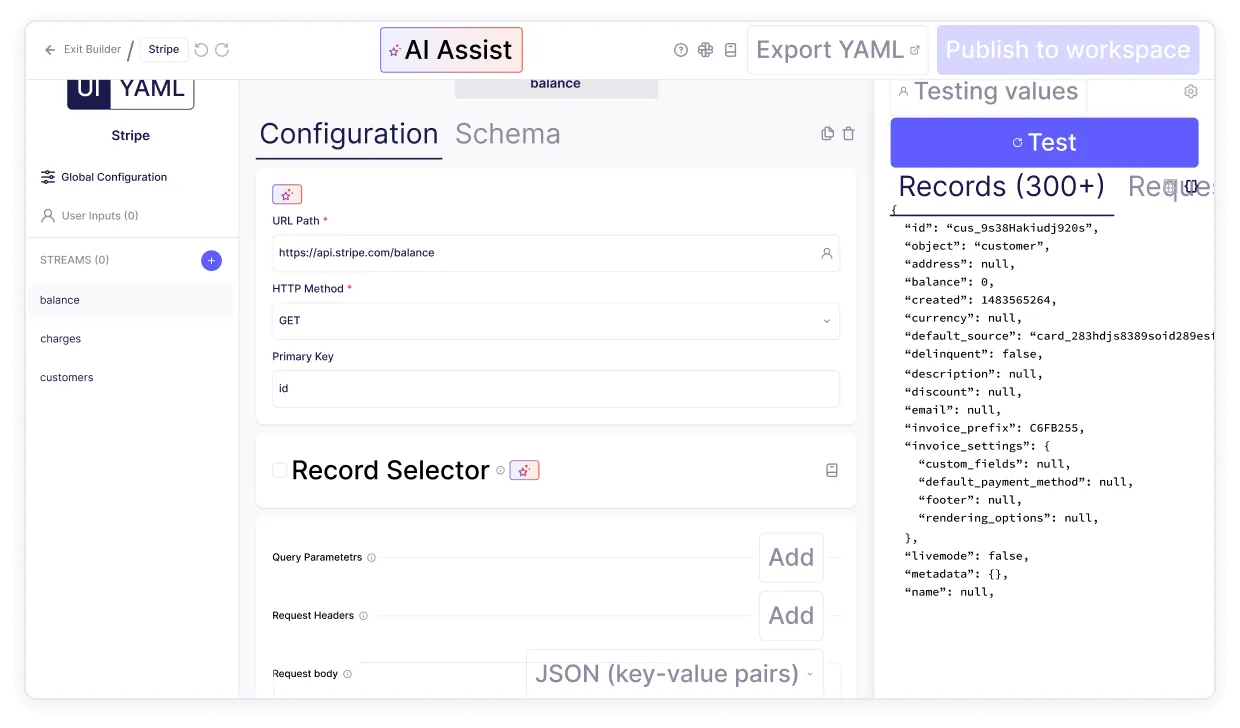Show info for Request Headers
This screenshot has width=1240, height=728.
click(x=363, y=616)
